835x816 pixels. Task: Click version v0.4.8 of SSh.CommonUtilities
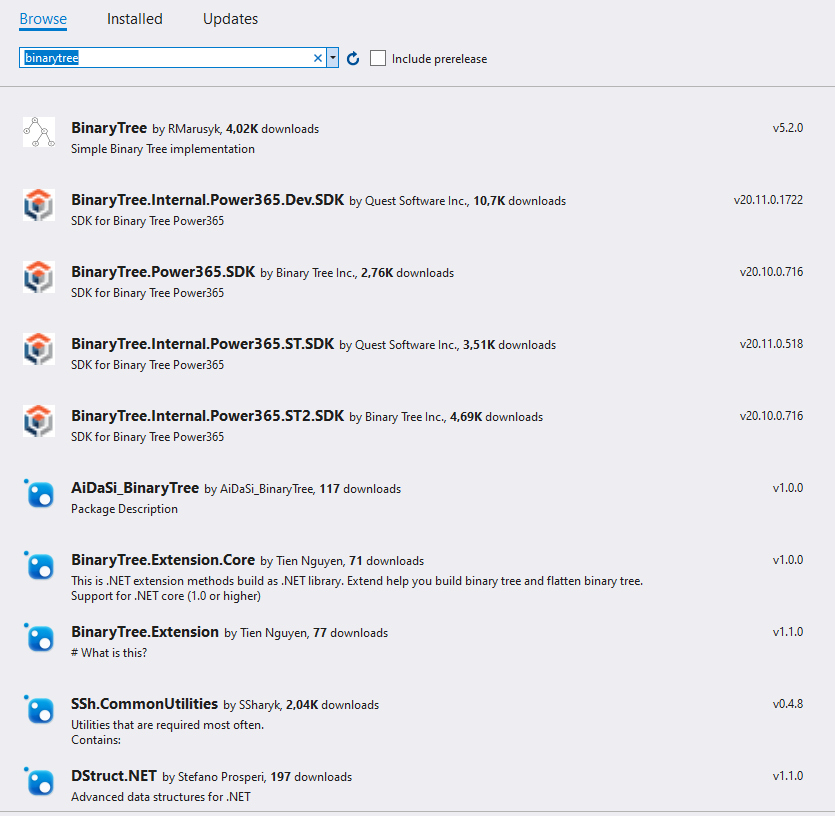(x=788, y=704)
